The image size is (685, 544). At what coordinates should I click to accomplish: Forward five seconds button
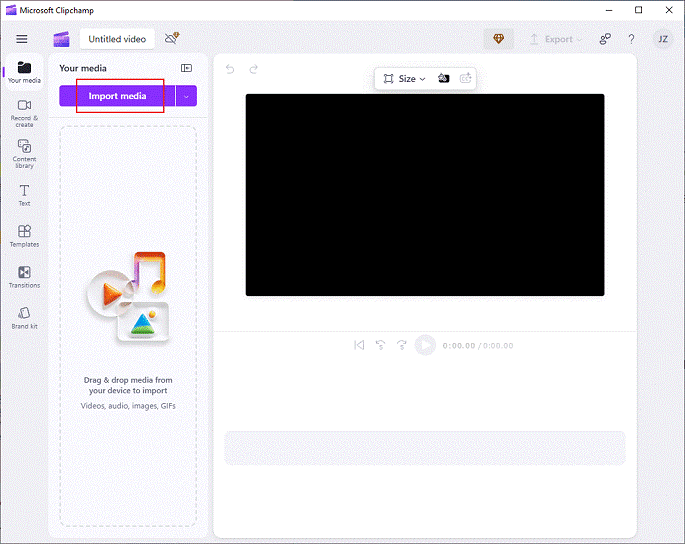402,345
